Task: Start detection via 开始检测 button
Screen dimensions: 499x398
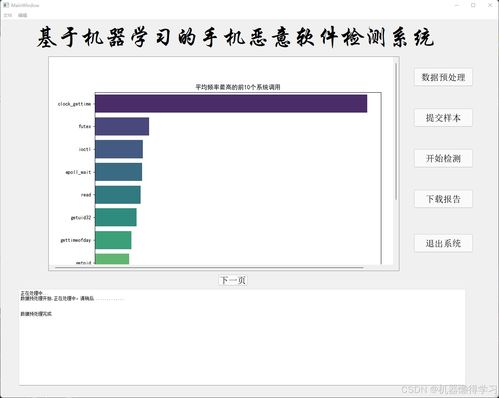Action: 443,158
